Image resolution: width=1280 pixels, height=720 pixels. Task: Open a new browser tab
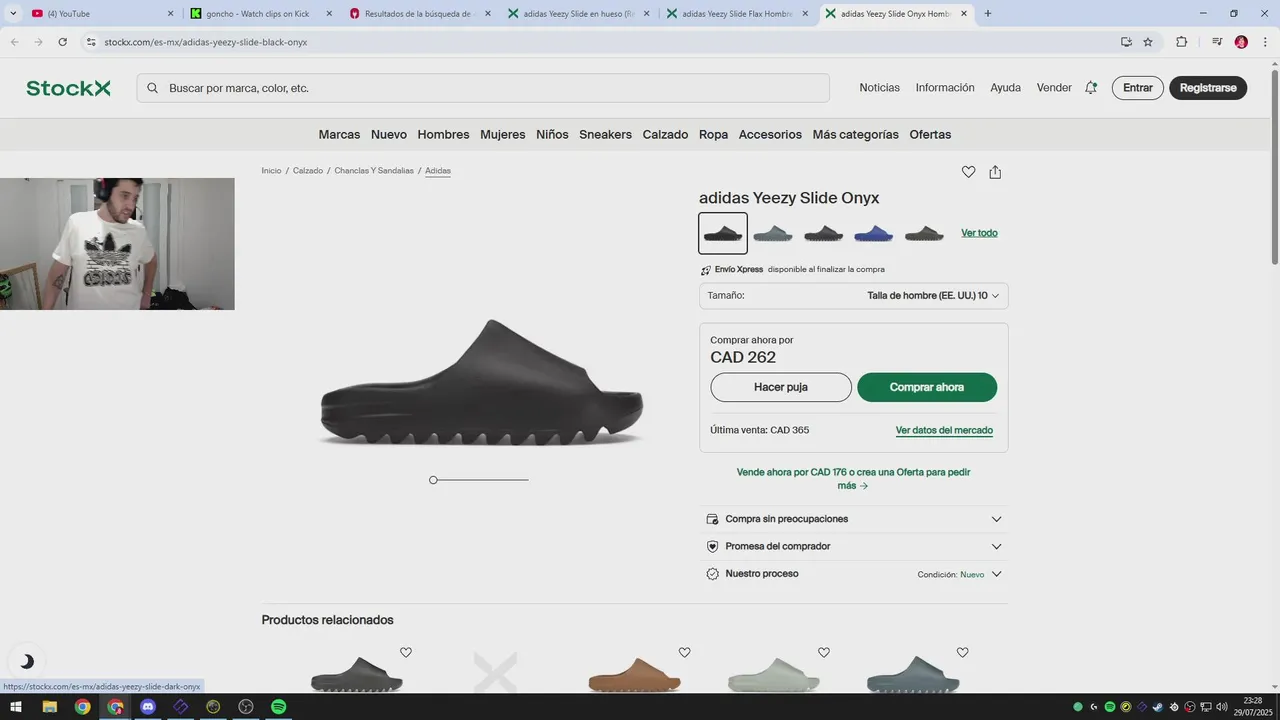(988, 14)
